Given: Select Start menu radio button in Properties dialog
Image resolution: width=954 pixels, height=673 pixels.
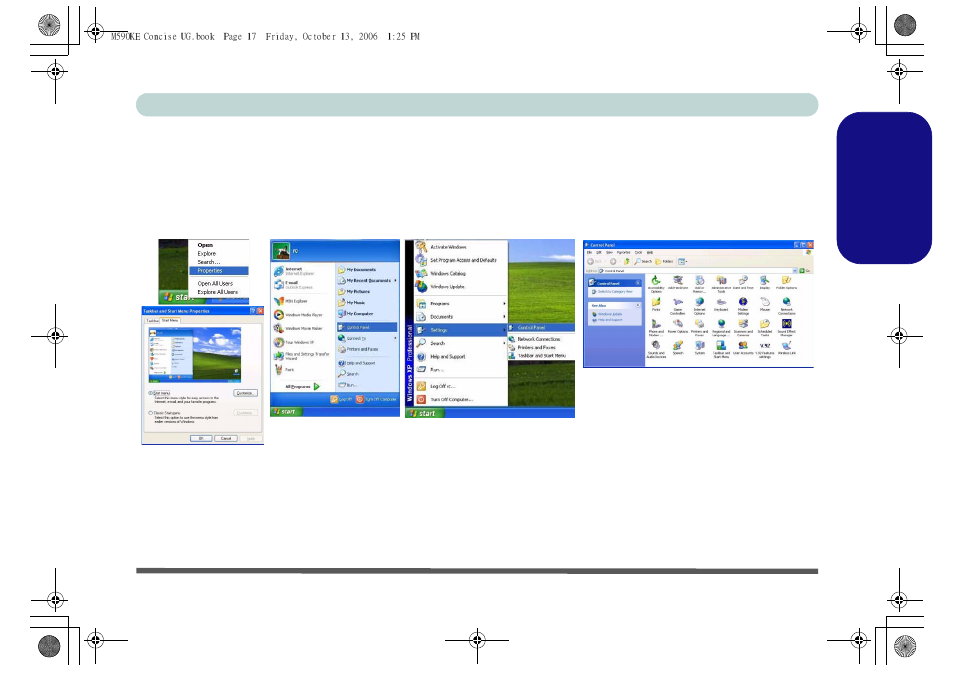Looking at the screenshot, I should pyautogui.click(x=151, y=393).
